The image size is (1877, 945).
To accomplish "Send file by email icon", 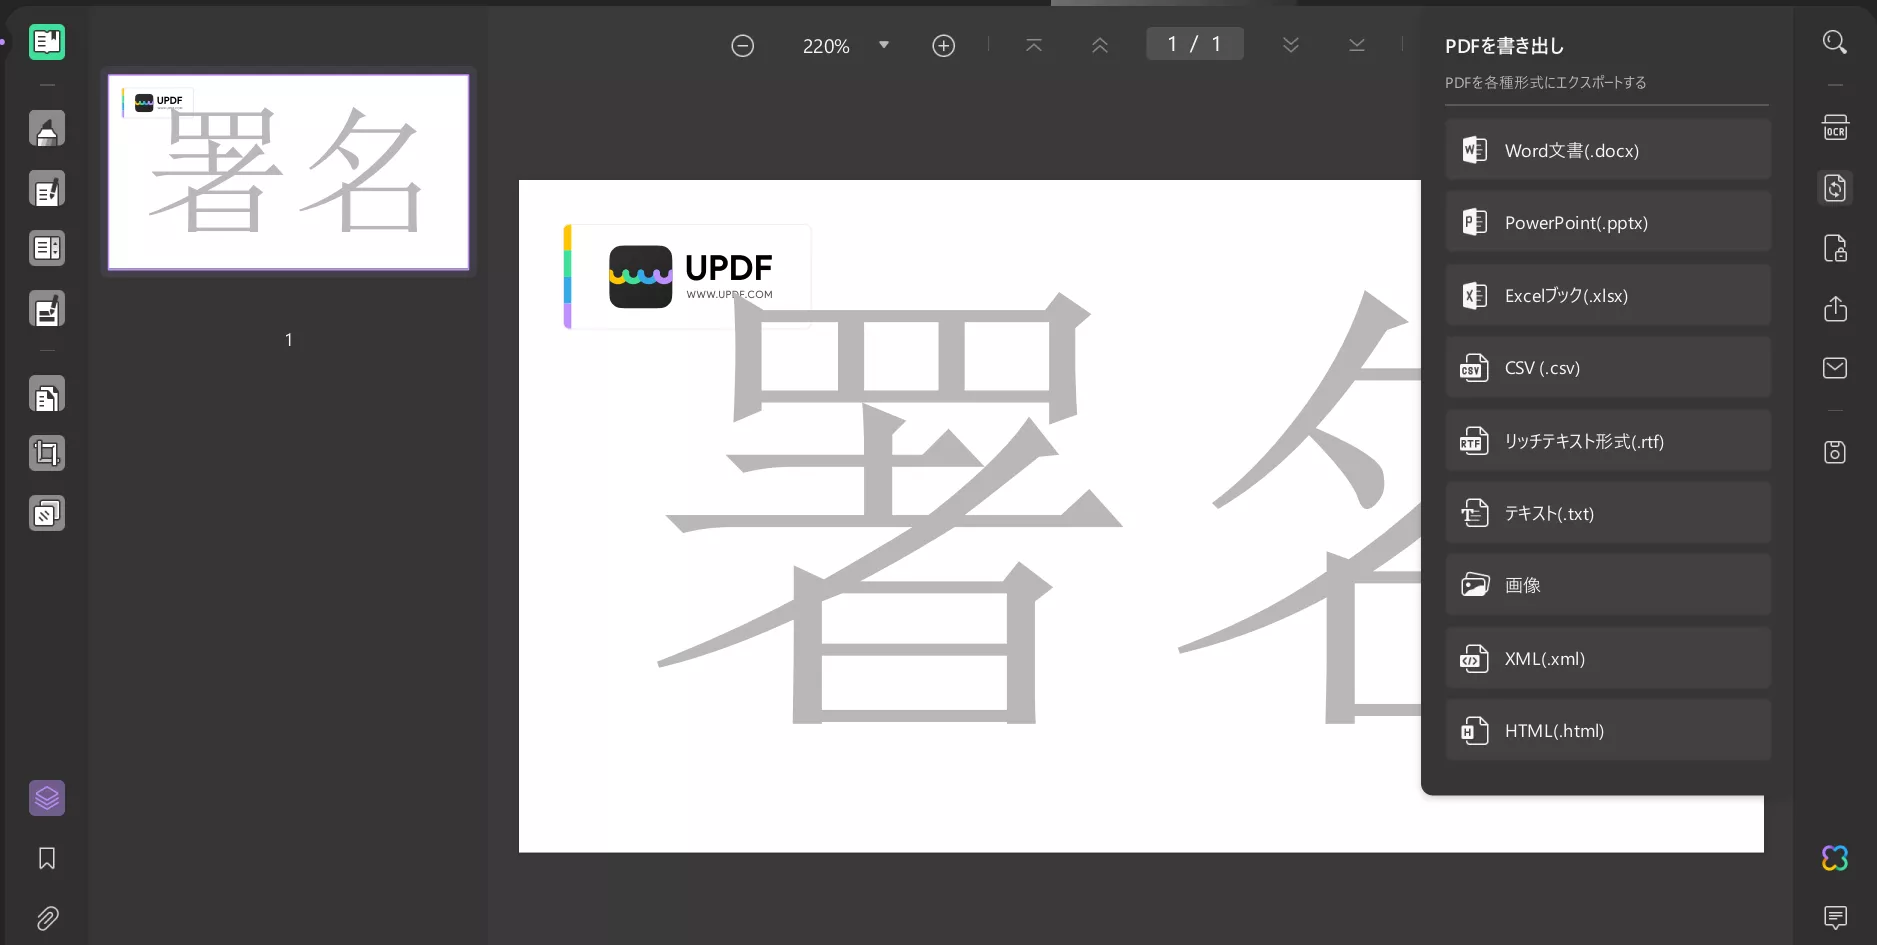I will coord(1835,368).
